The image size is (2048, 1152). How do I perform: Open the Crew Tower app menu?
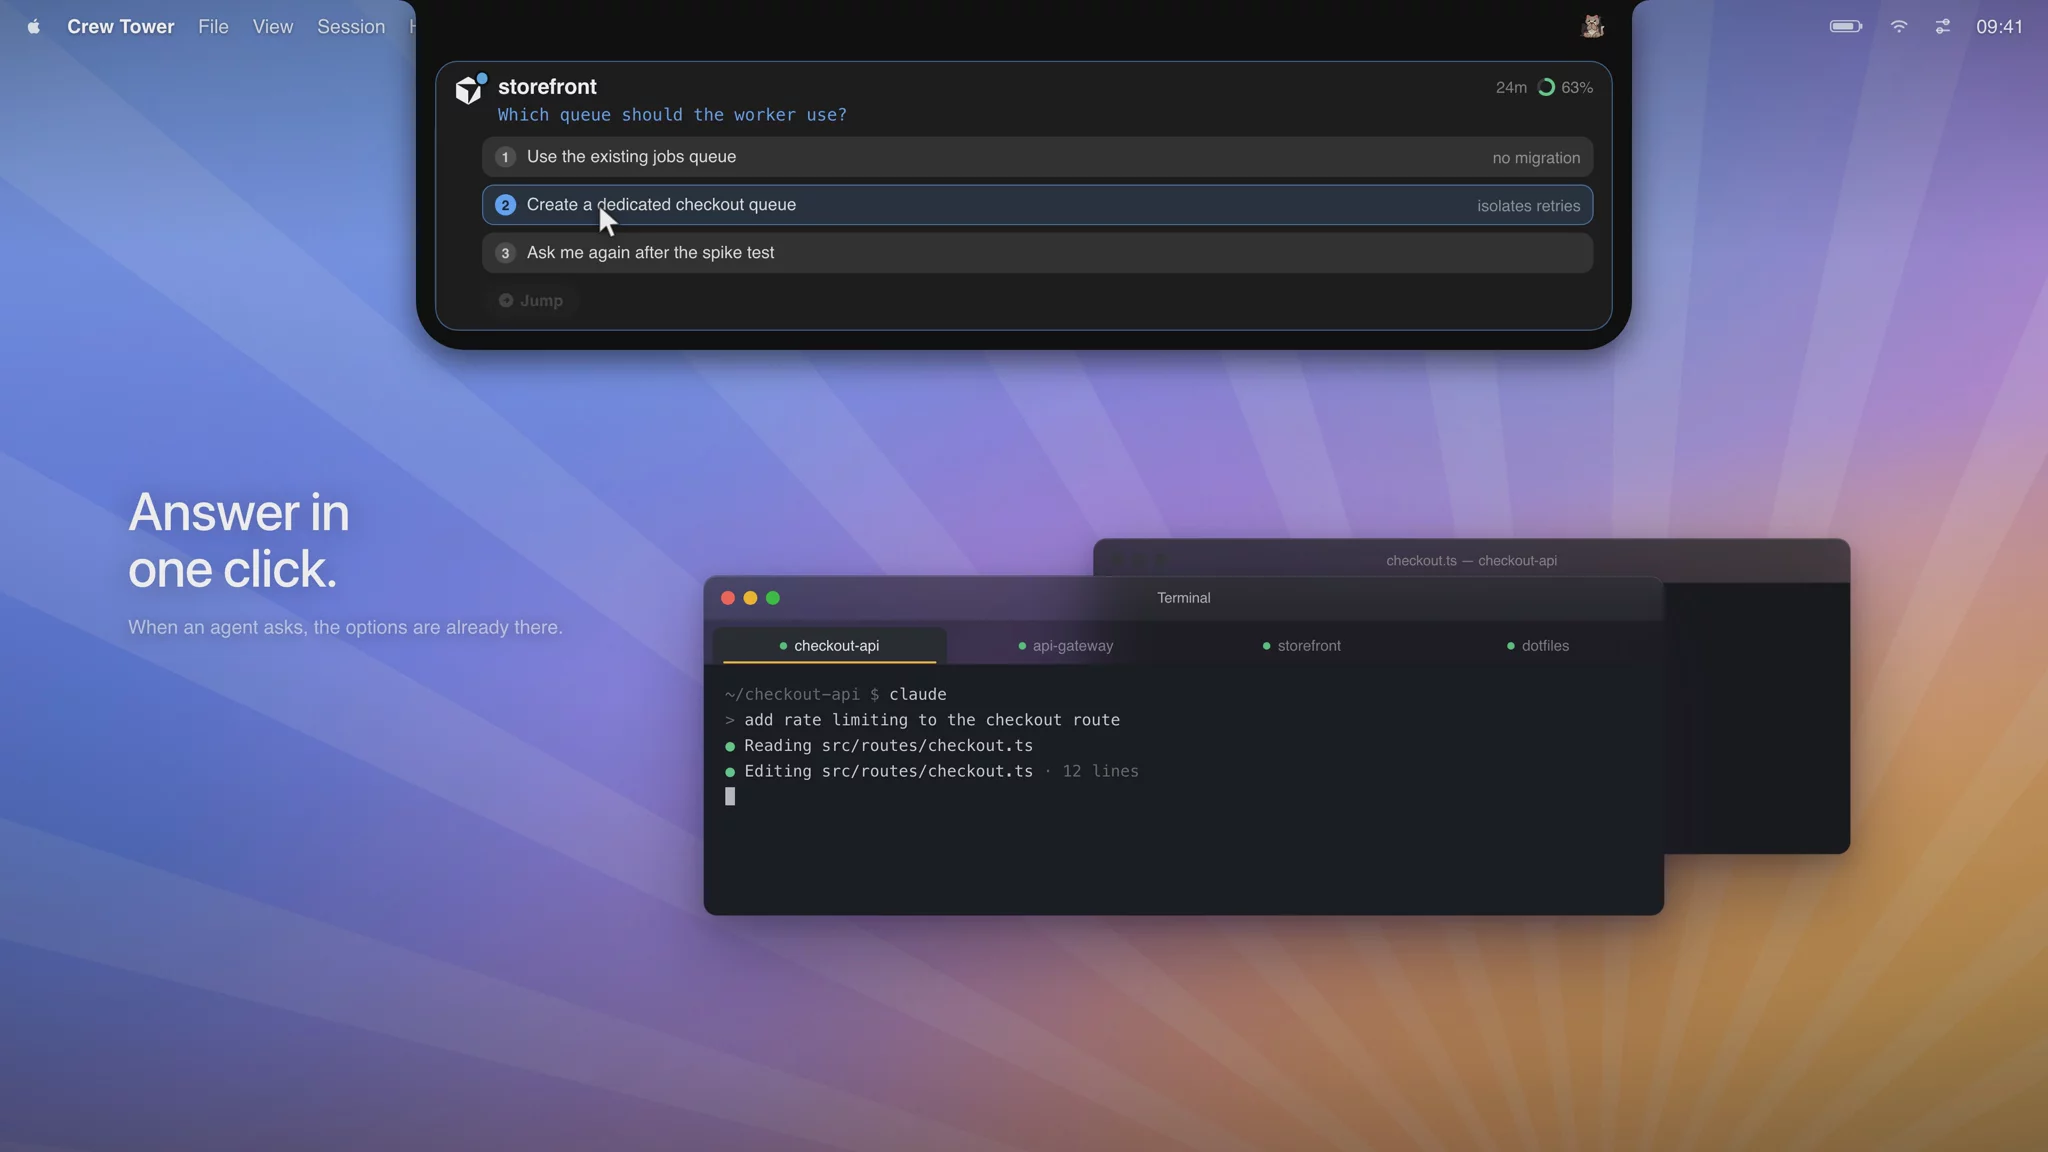tap(121, 27)
